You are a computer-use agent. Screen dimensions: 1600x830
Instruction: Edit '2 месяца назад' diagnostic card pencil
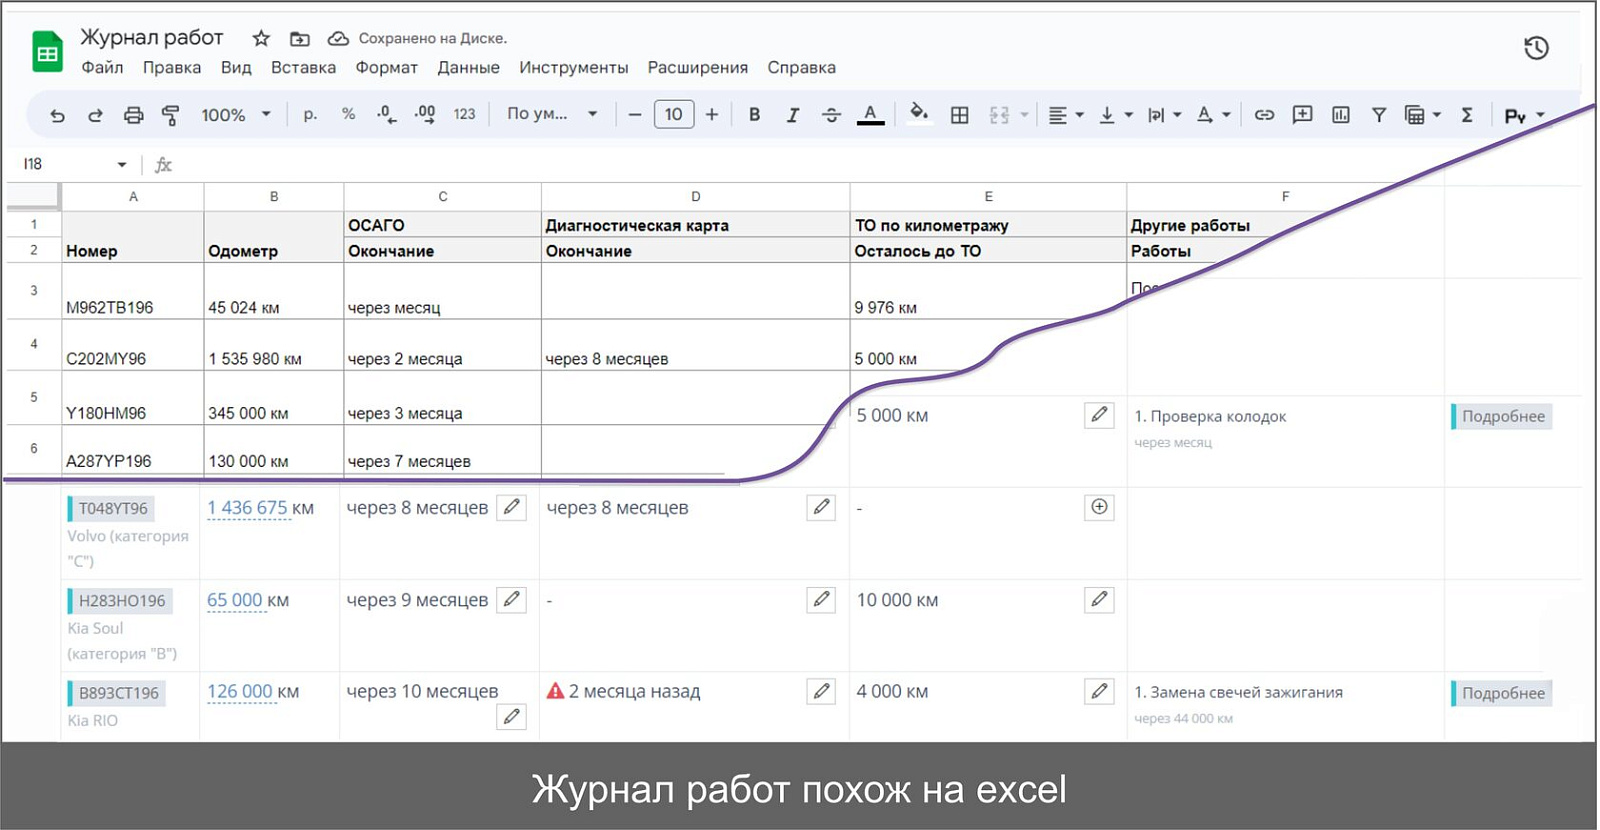click(x=821, y=691)
